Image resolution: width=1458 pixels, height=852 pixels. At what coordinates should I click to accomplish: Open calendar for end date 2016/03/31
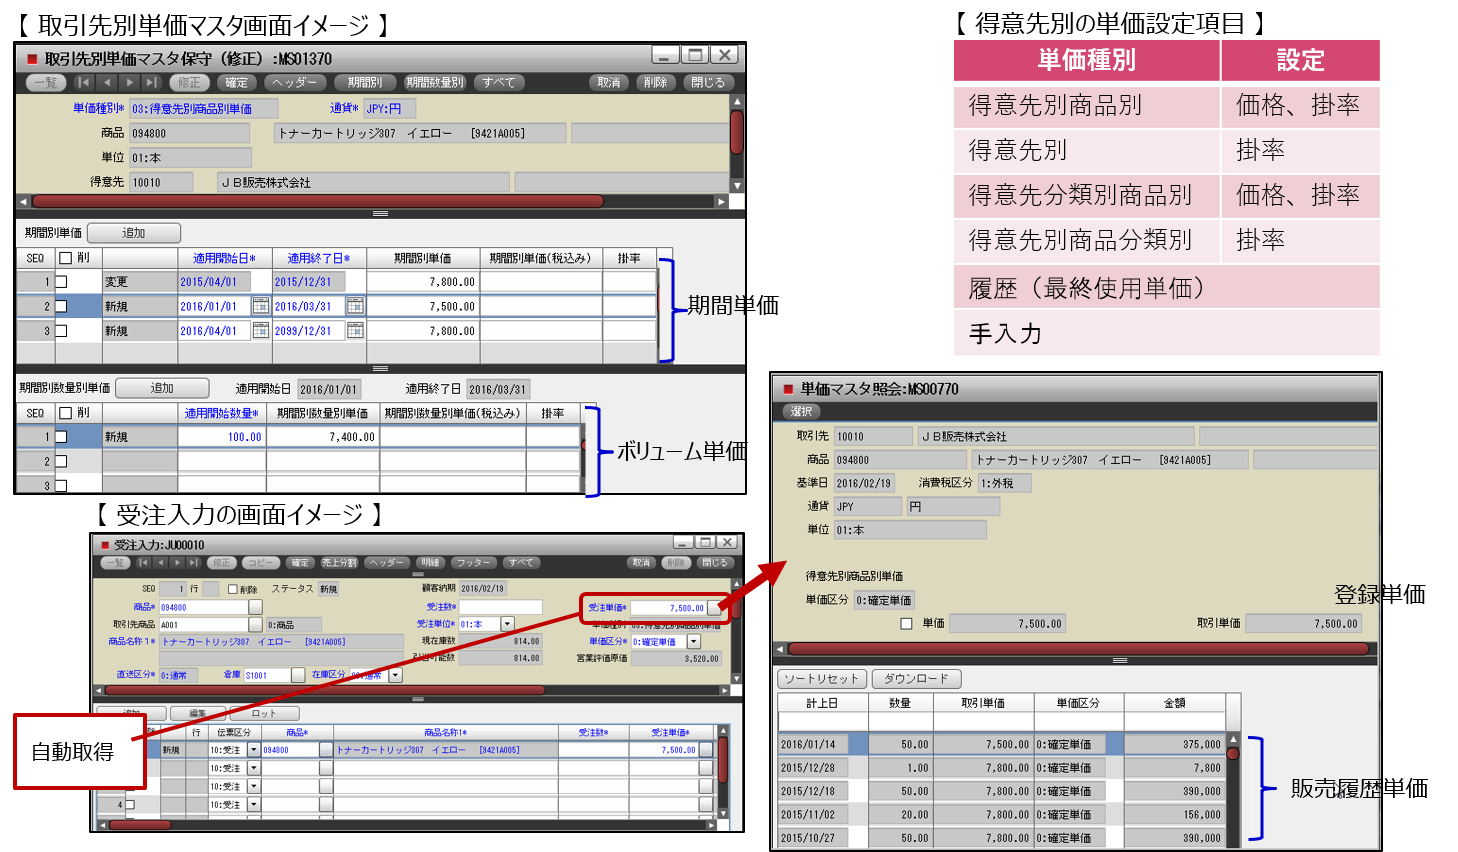click(x=355, y=306)
